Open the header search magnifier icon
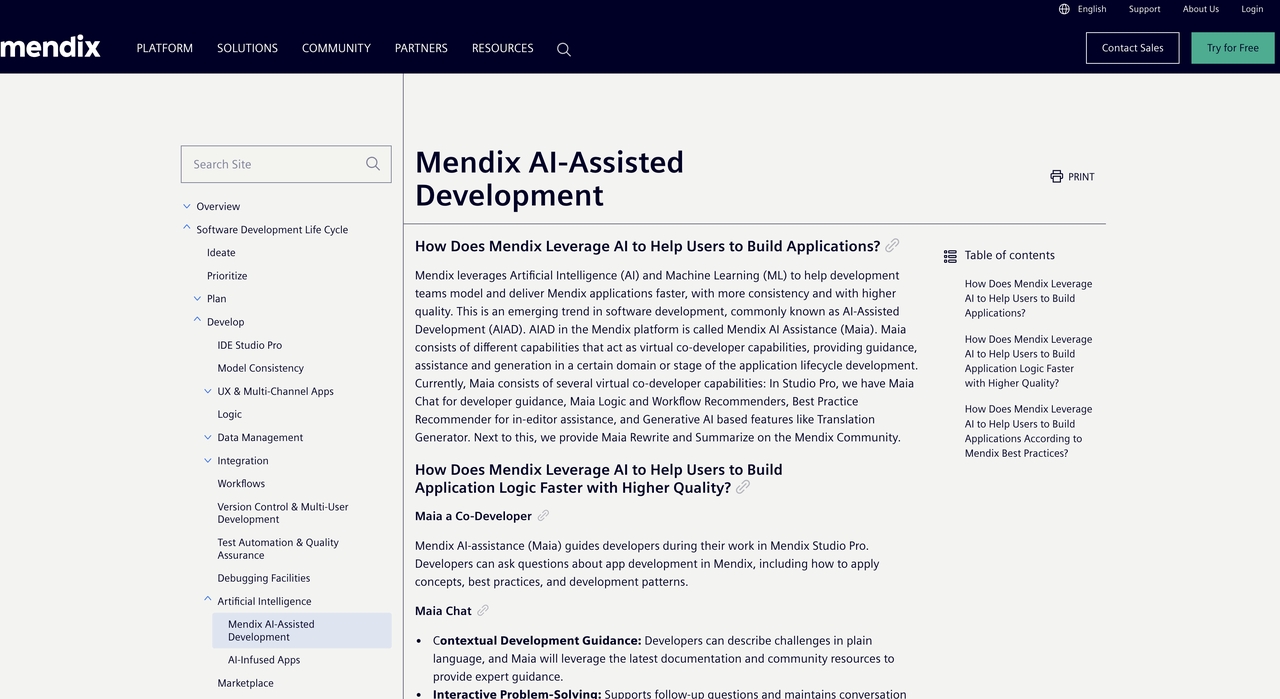The image size is (1280, 699). 564,49
